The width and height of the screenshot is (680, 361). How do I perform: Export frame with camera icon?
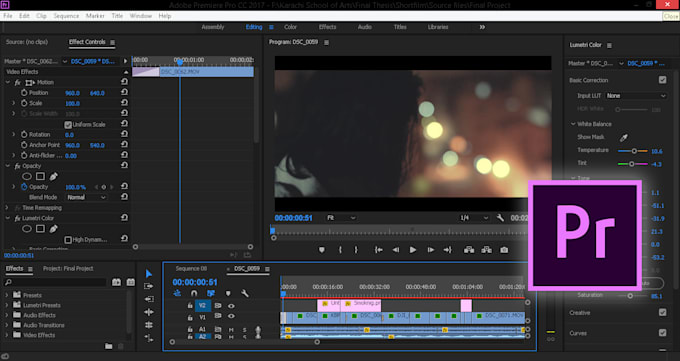[504, 250]
